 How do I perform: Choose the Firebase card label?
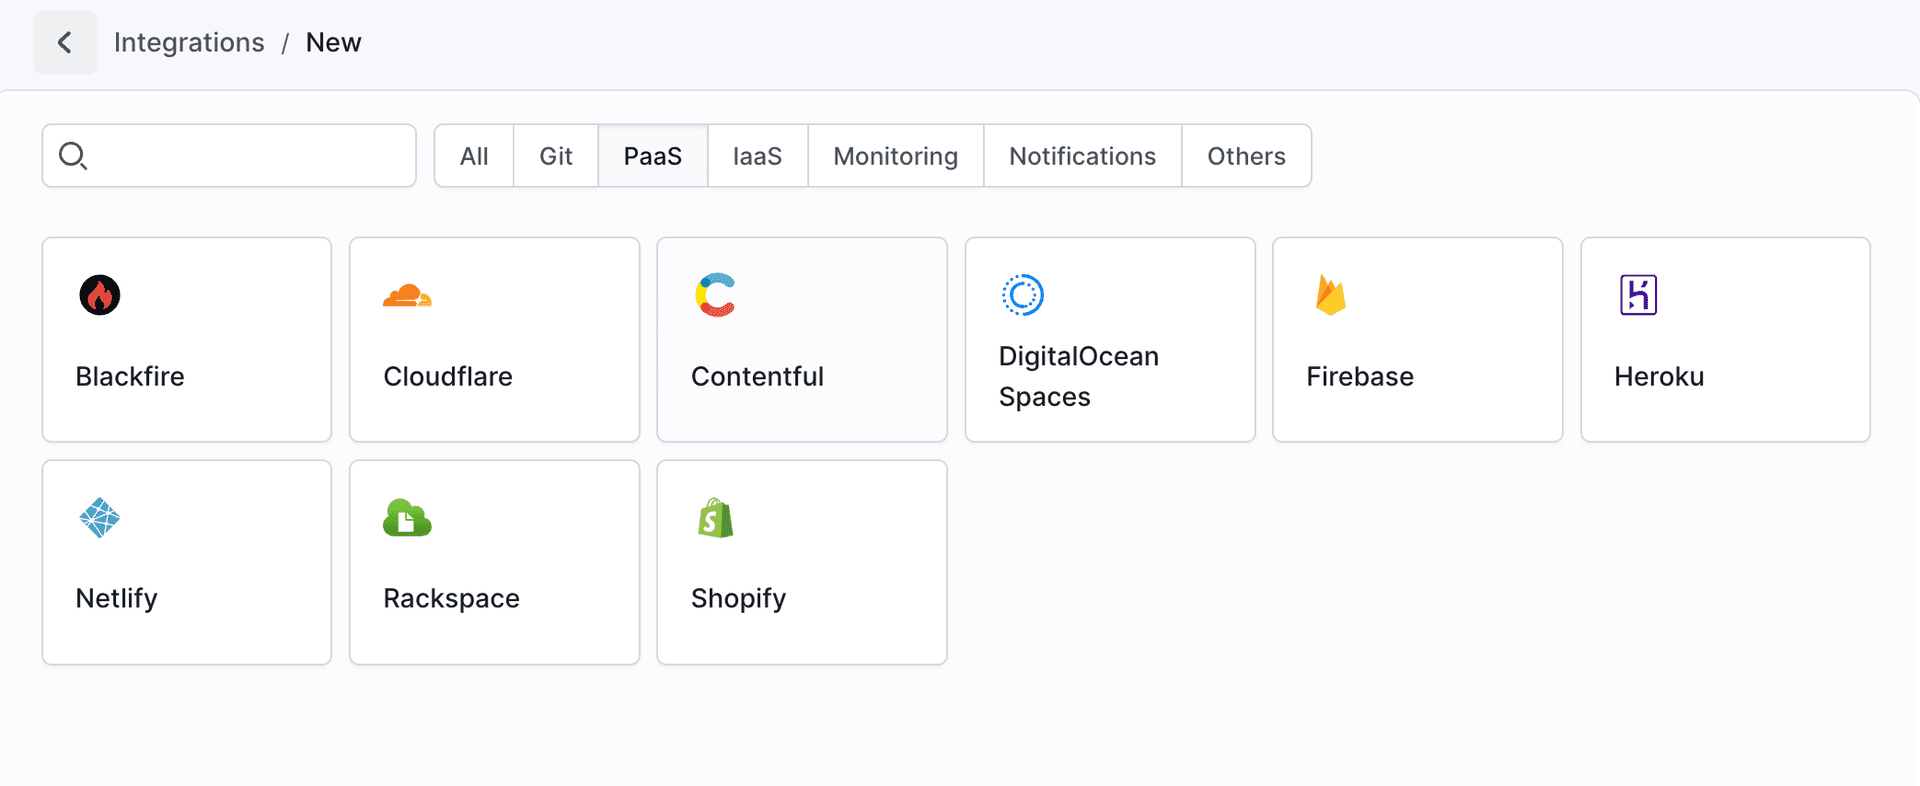[x=1360, y=376]
